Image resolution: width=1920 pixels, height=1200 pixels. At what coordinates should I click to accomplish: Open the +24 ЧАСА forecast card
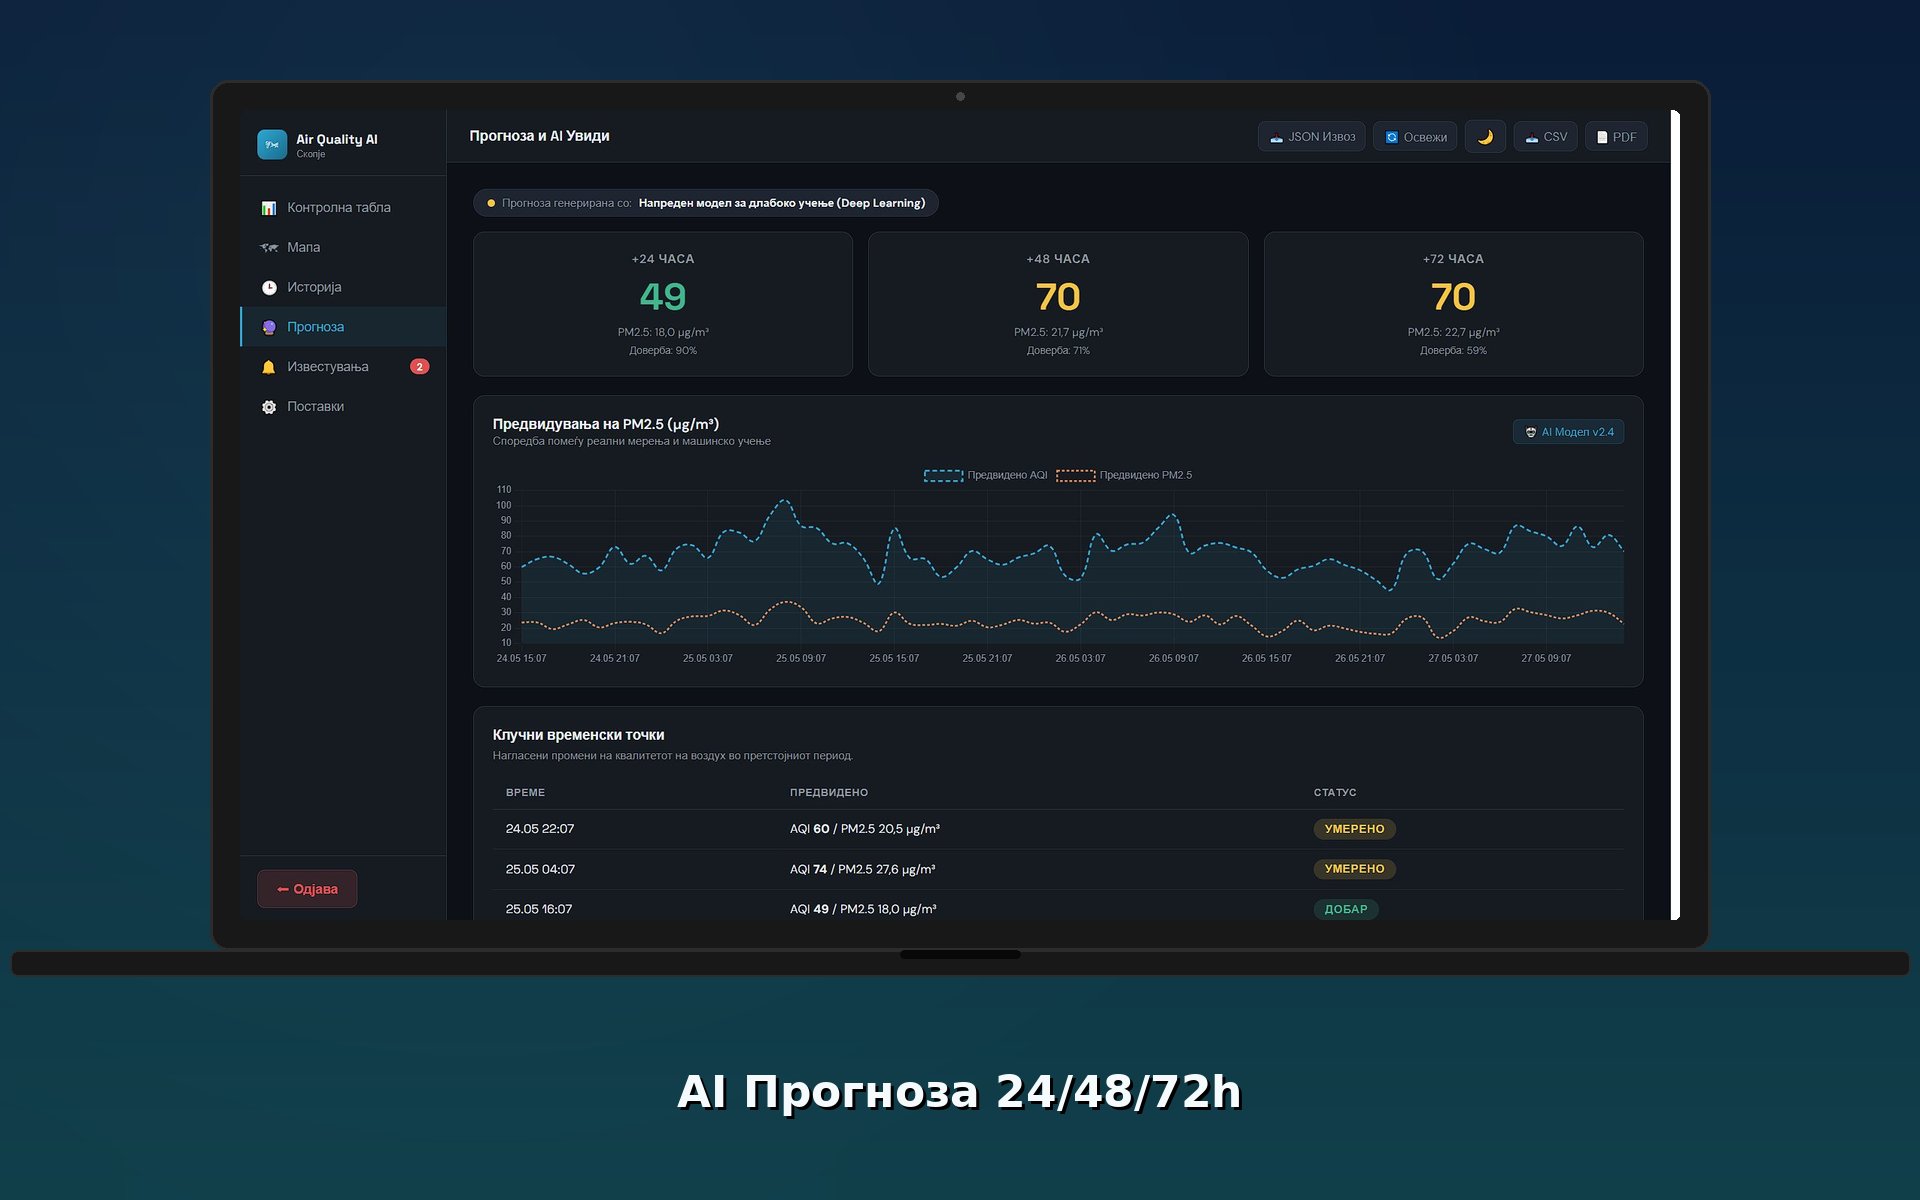tap(663, 304)
